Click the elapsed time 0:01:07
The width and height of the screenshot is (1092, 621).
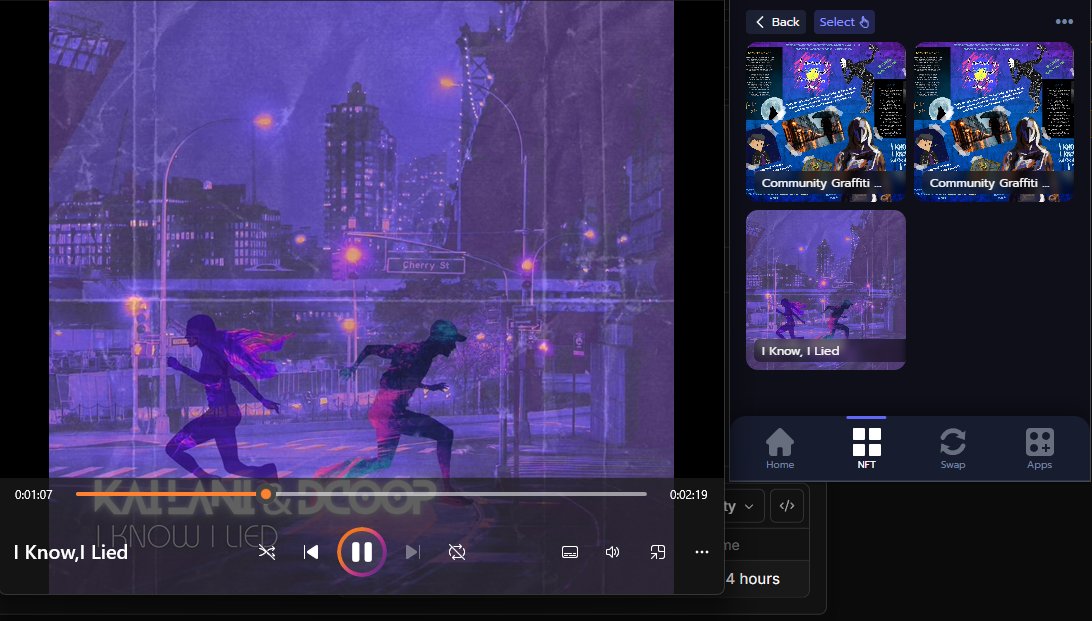click(x=33, y=494)
